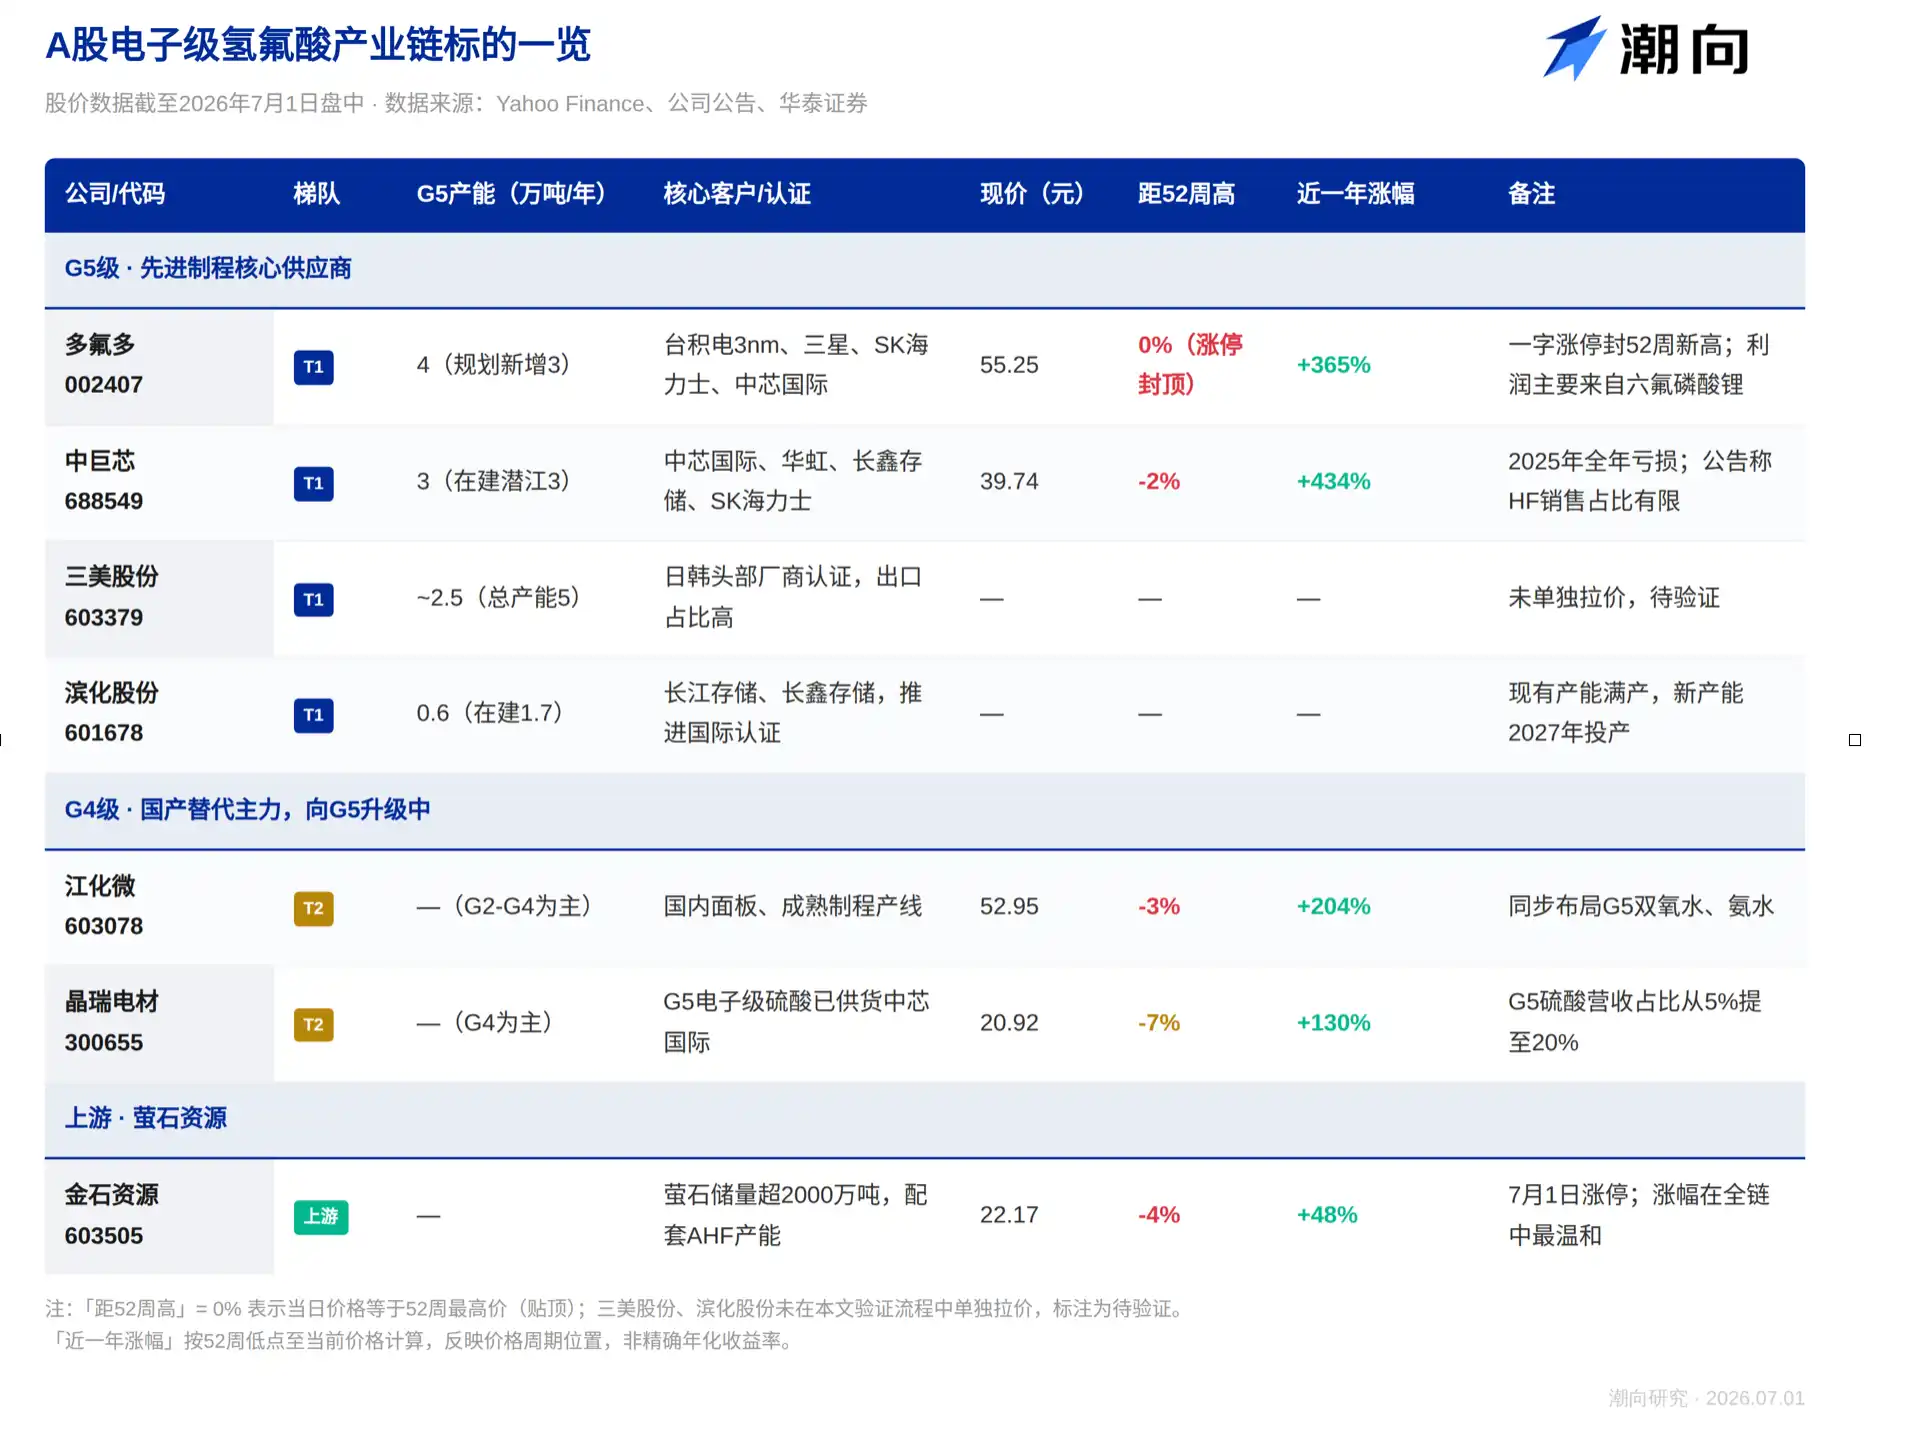Click the price 52.95
The width and height of the screenshot is (1916, 1438).
(1009, 906)
